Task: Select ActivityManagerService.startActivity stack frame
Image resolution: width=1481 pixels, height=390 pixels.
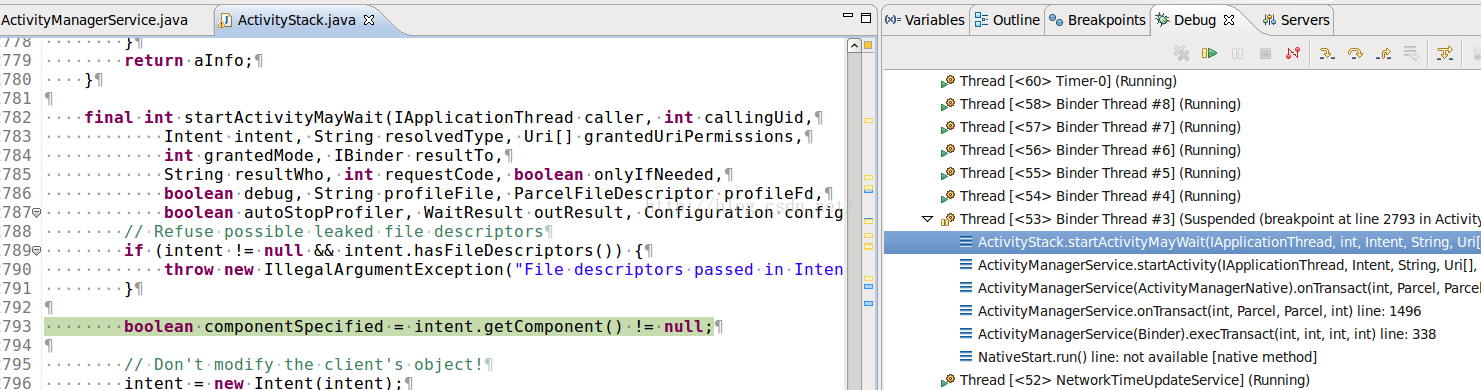Action: [1219, 265]
